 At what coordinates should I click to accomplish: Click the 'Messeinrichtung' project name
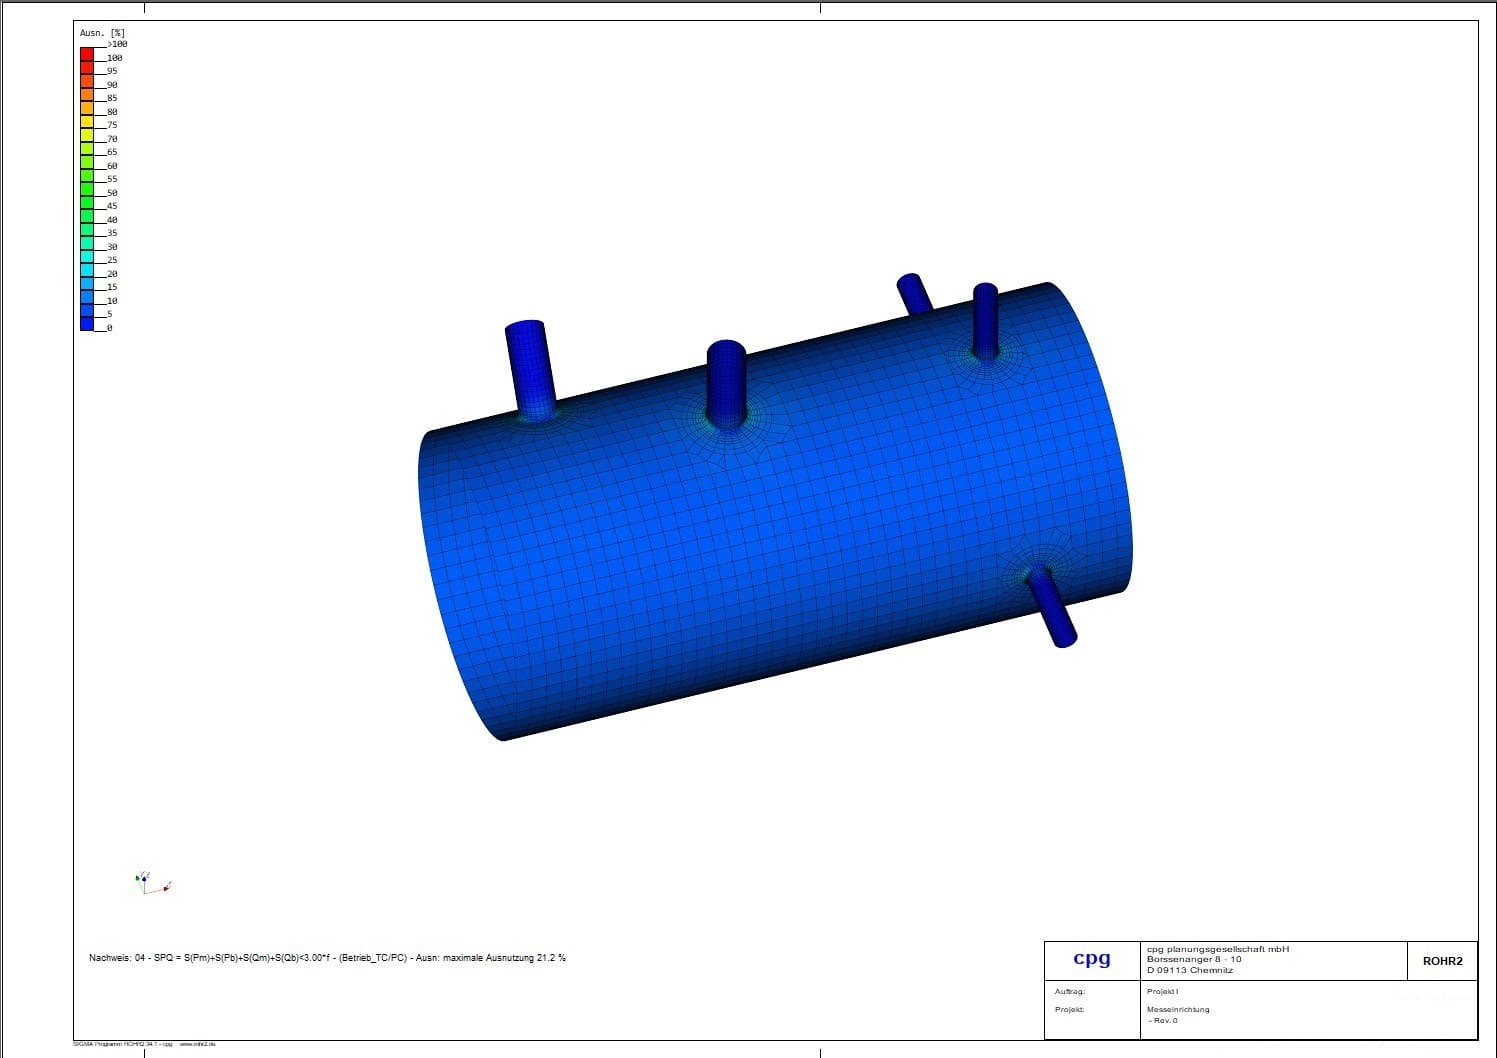(1178, 1010)
